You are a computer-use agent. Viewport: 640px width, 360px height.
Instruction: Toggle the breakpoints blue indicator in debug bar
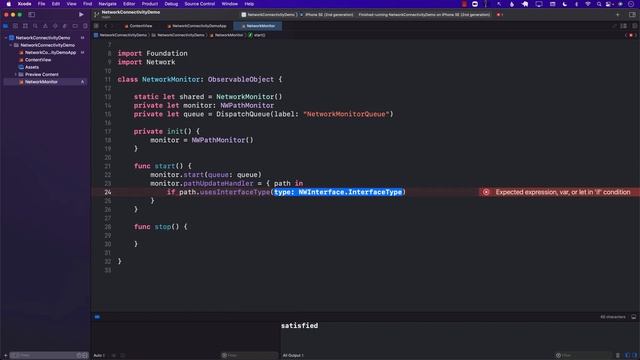(97, 317)
